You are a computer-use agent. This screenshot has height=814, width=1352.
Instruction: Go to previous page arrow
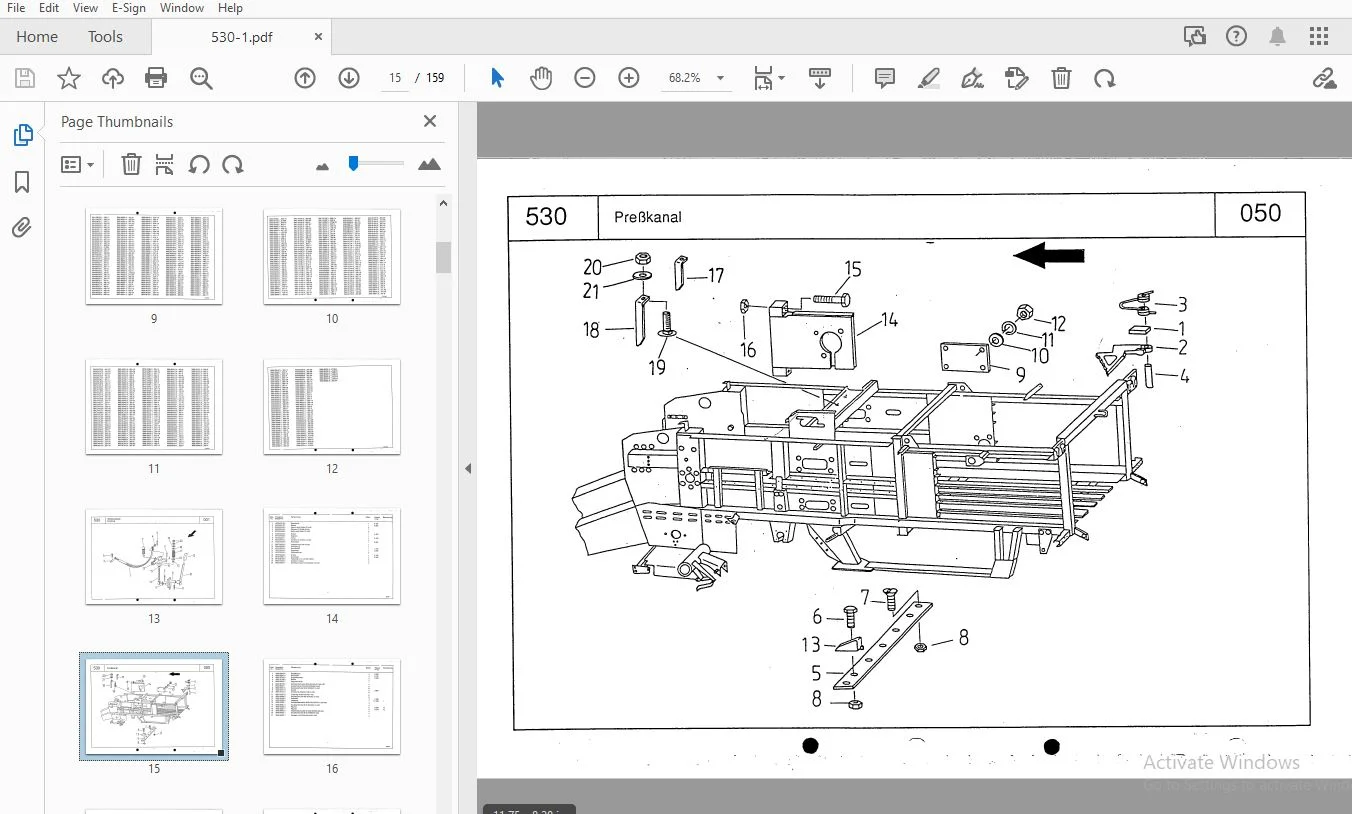[x=305, y=78]
